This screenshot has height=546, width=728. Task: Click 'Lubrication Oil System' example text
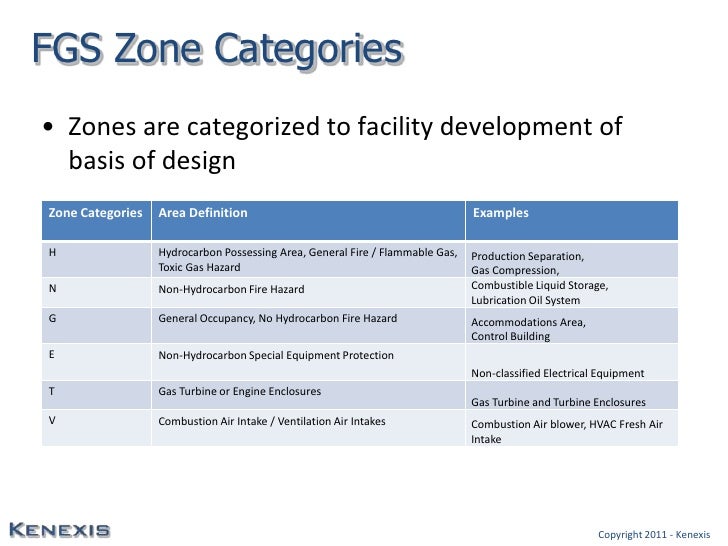tap(526, 300)
